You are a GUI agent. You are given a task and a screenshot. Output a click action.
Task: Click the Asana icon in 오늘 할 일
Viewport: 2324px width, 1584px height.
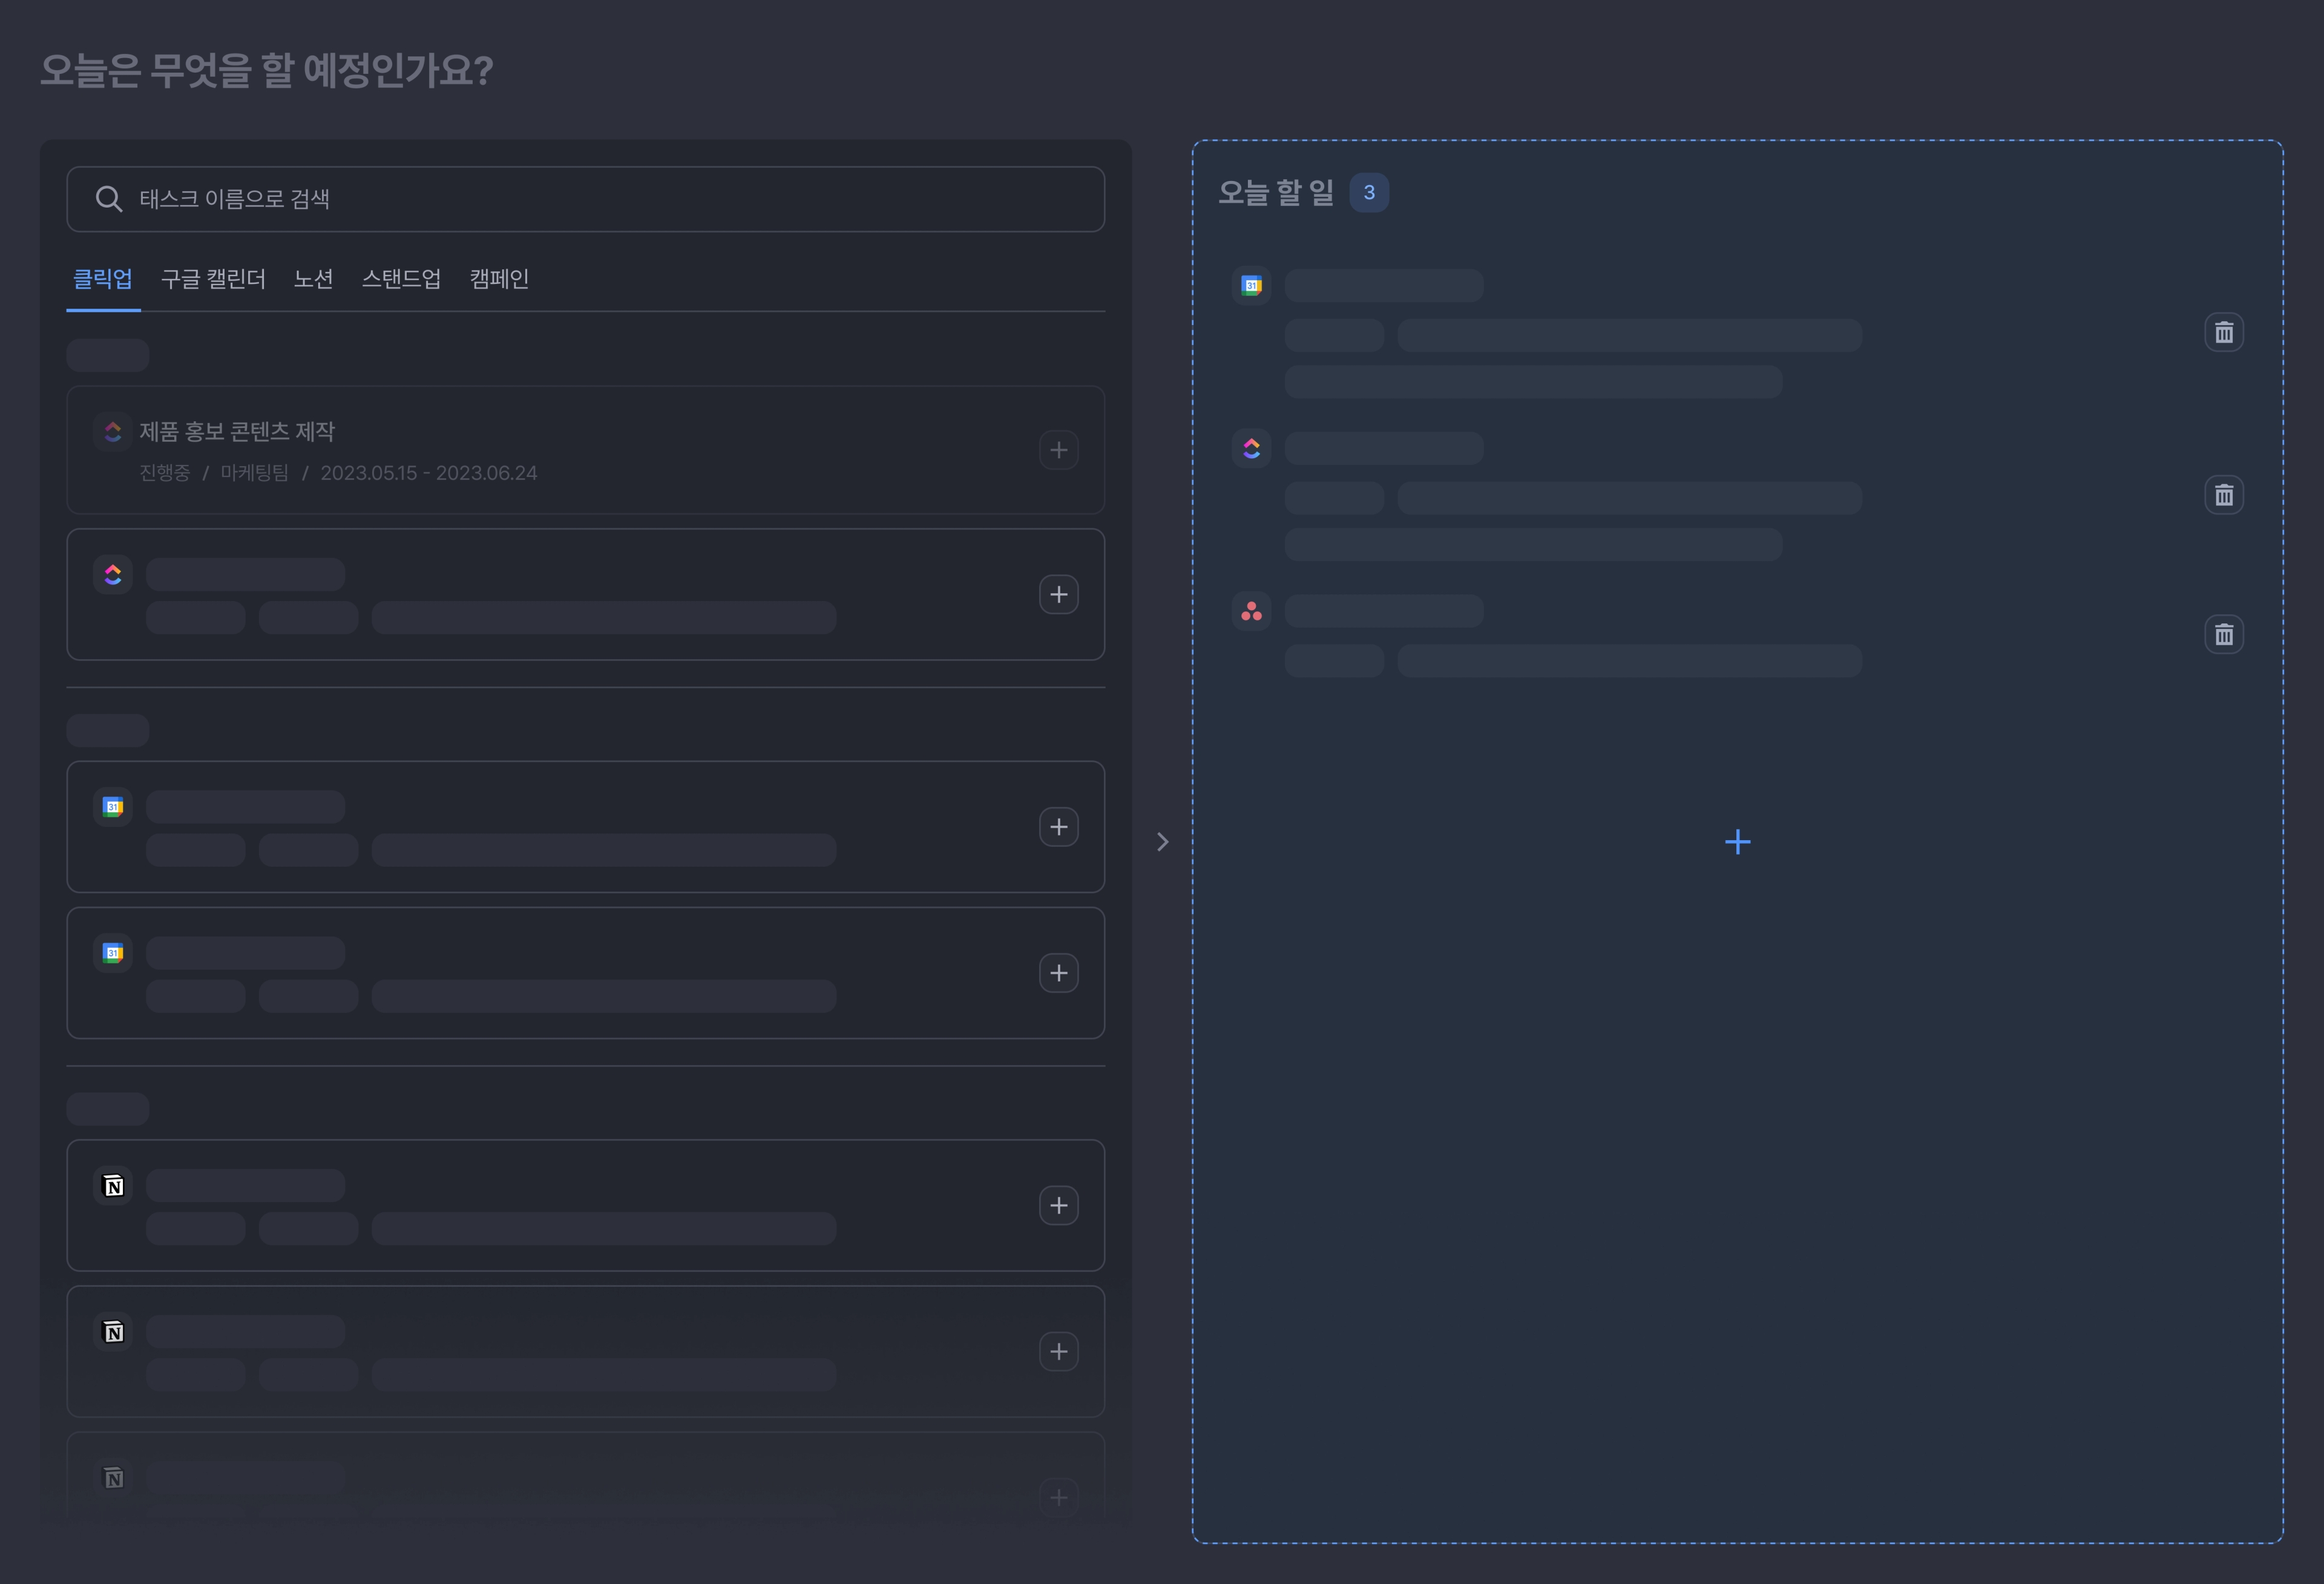1251,611
